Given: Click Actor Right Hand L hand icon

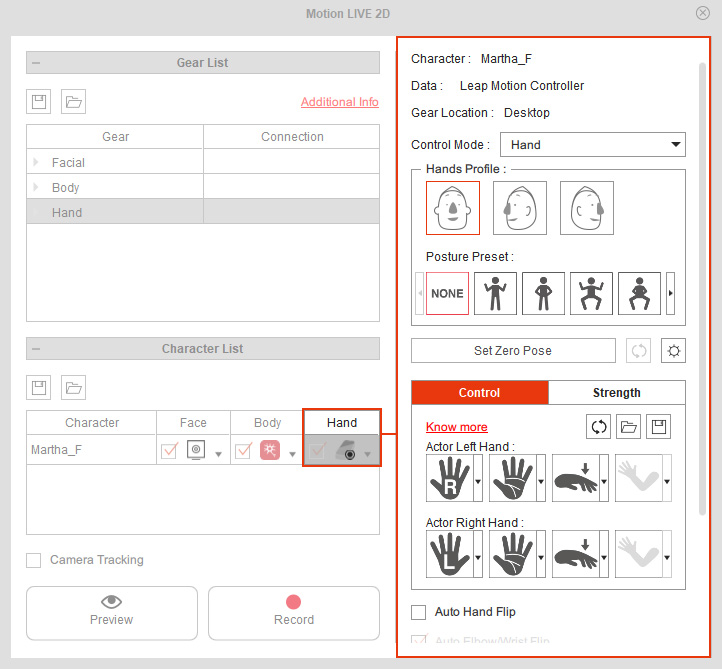Looking at the screenshot, I should (x=450, y=554).
